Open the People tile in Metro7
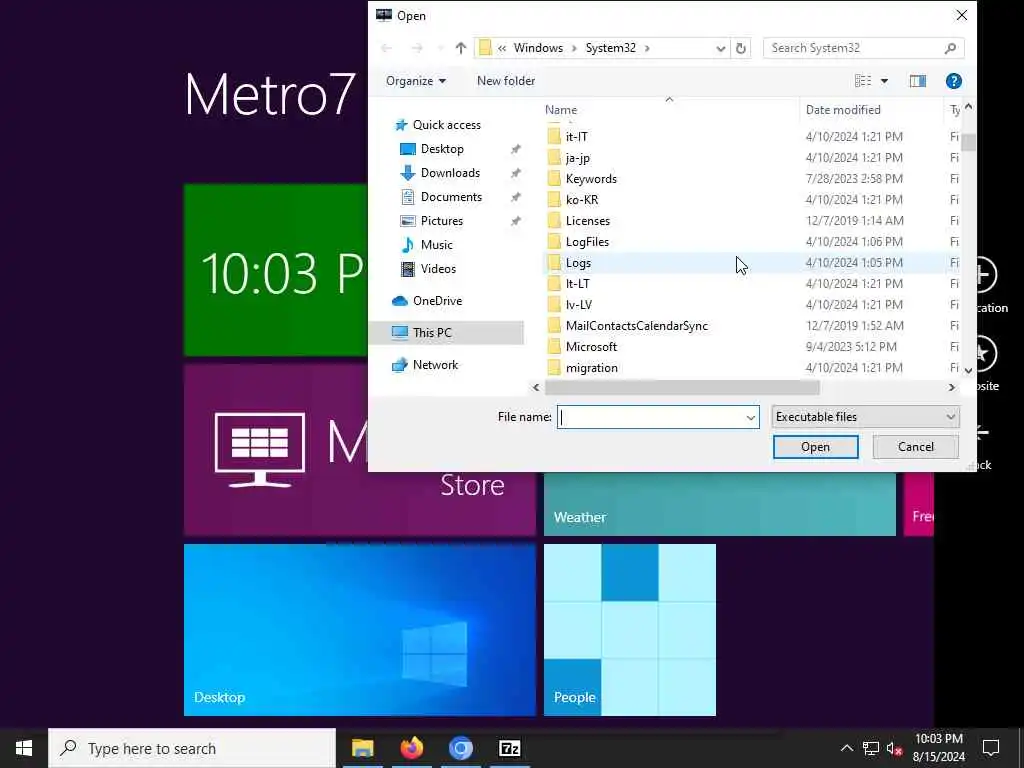The height and width of the screenshot is (768, 1024). (x=630, y=630)
